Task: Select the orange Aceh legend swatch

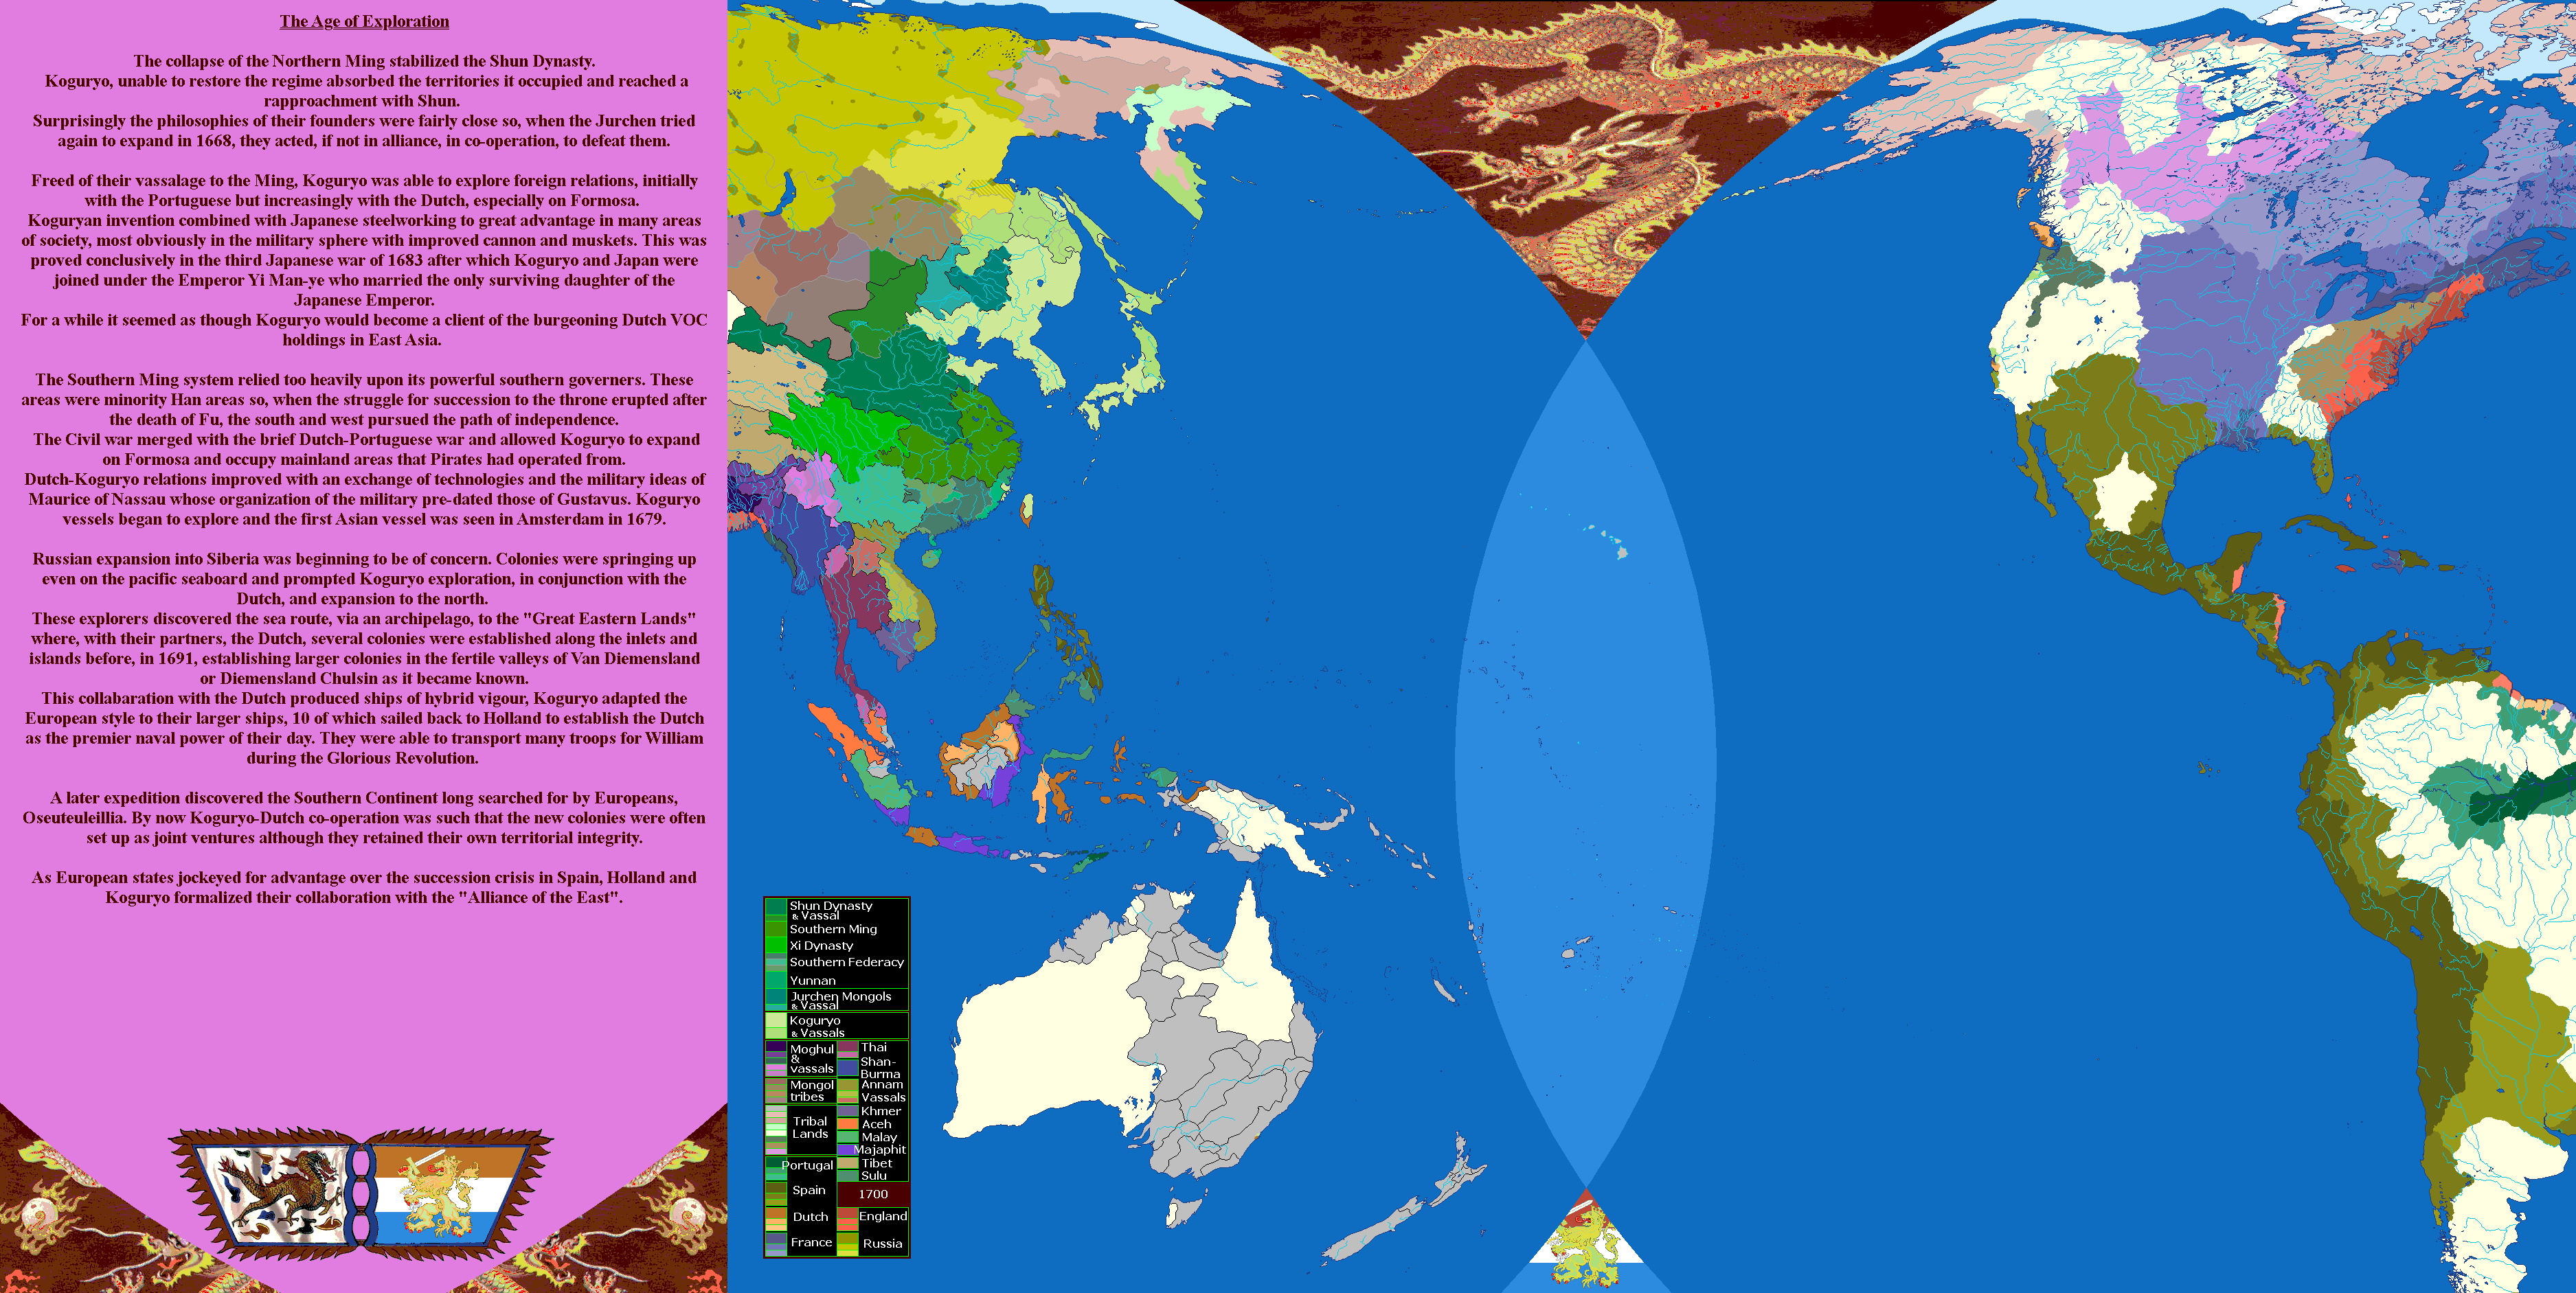Action: [847, 1124]
